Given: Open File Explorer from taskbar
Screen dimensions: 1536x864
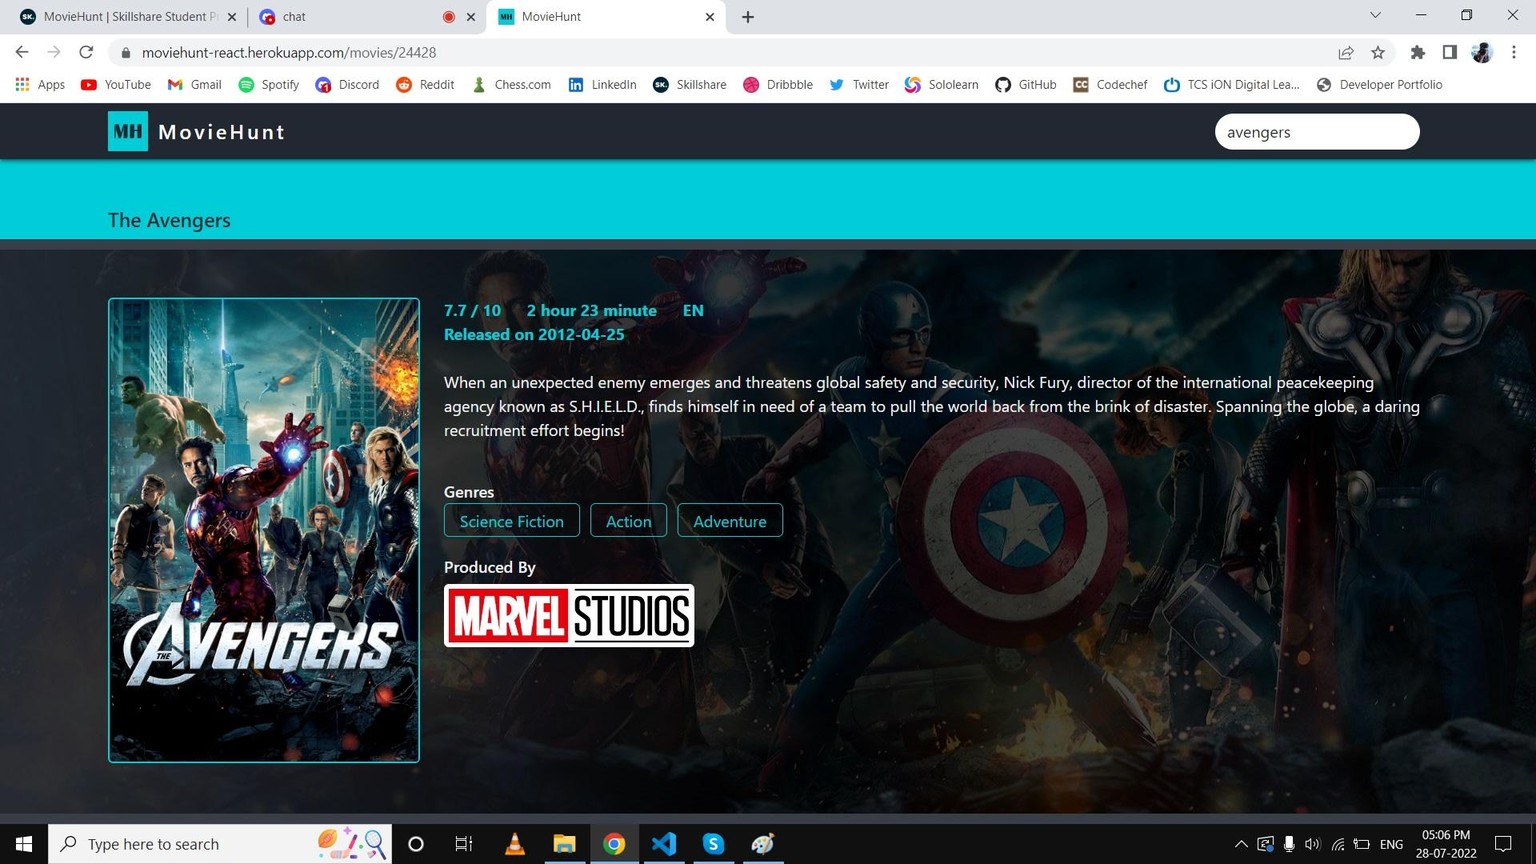Looking at the screenshot, I should point(565,844).
